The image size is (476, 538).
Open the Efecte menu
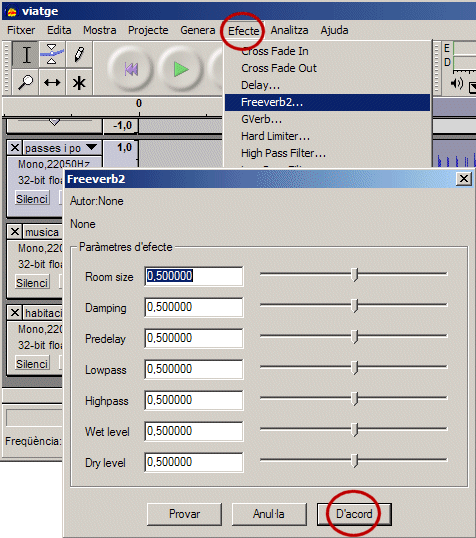[243, 31]
